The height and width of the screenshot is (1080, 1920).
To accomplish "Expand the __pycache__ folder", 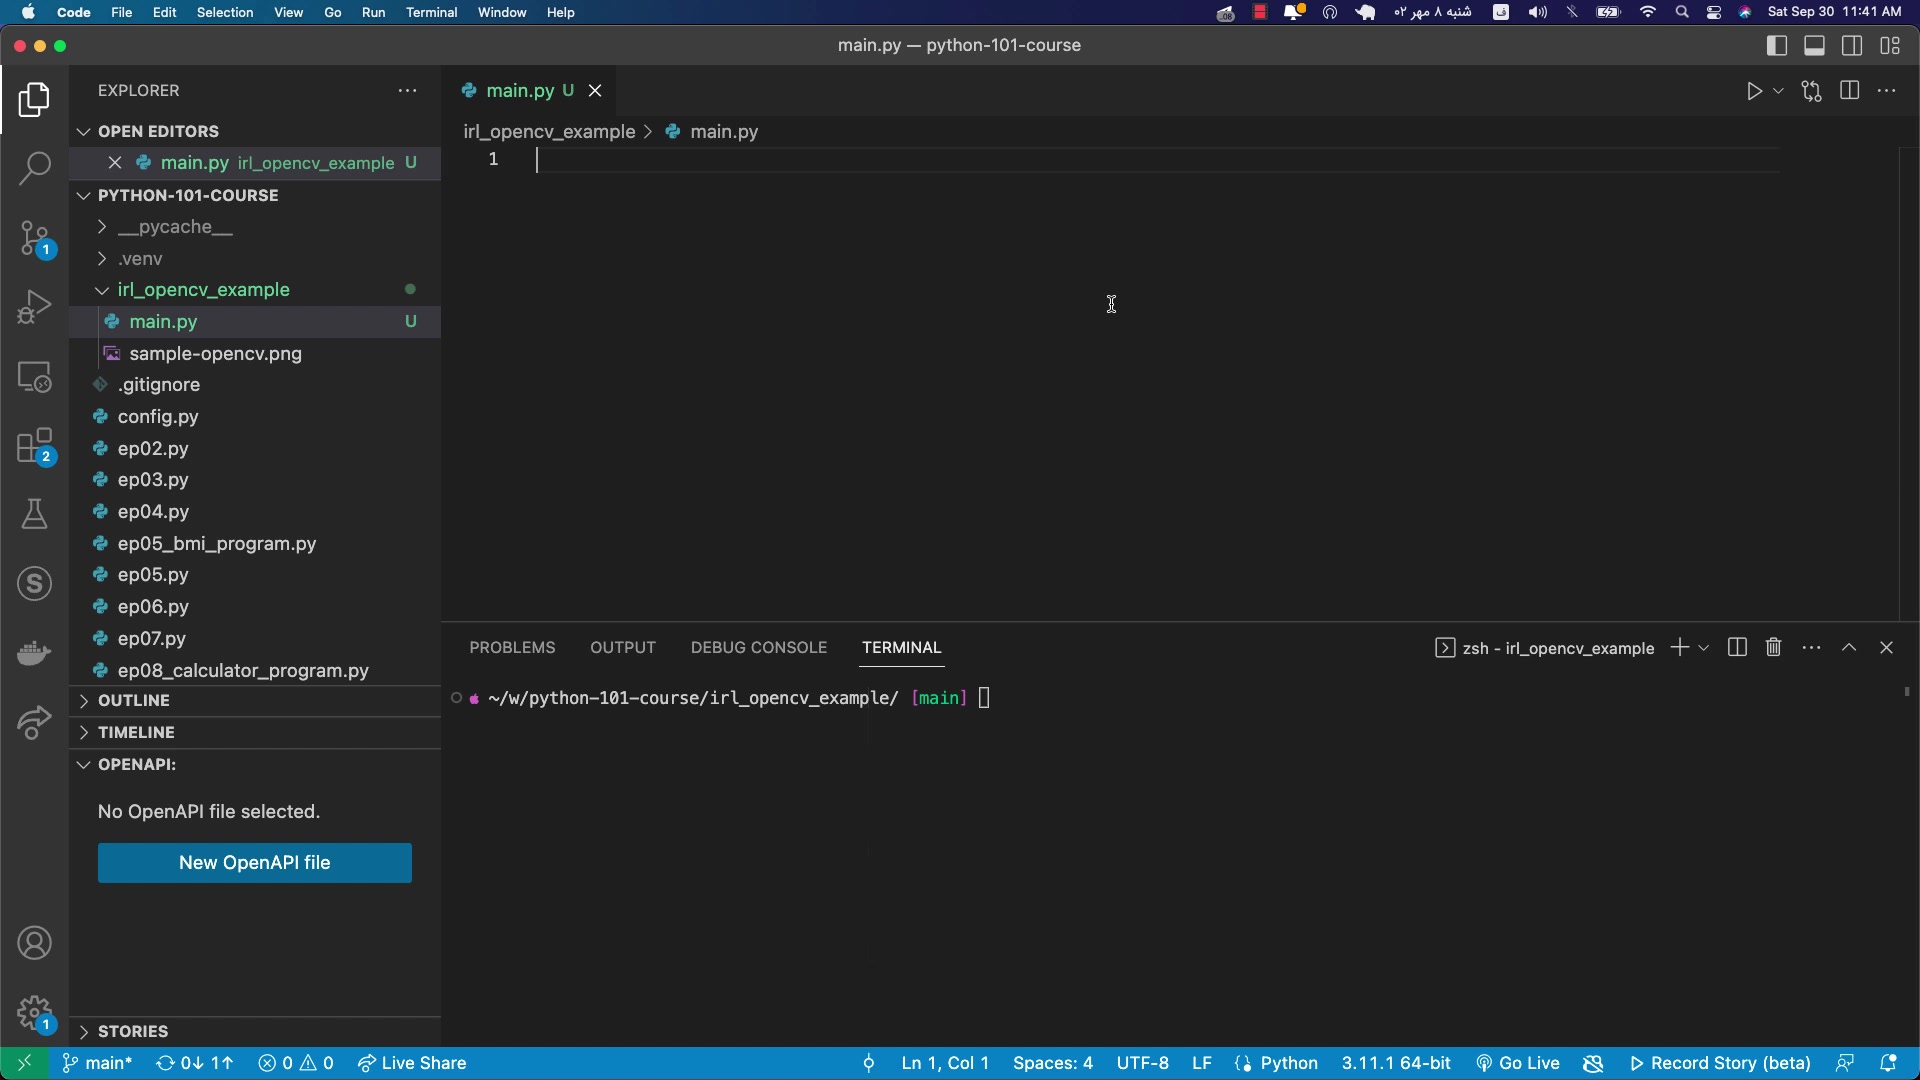I will click(175, 227).
